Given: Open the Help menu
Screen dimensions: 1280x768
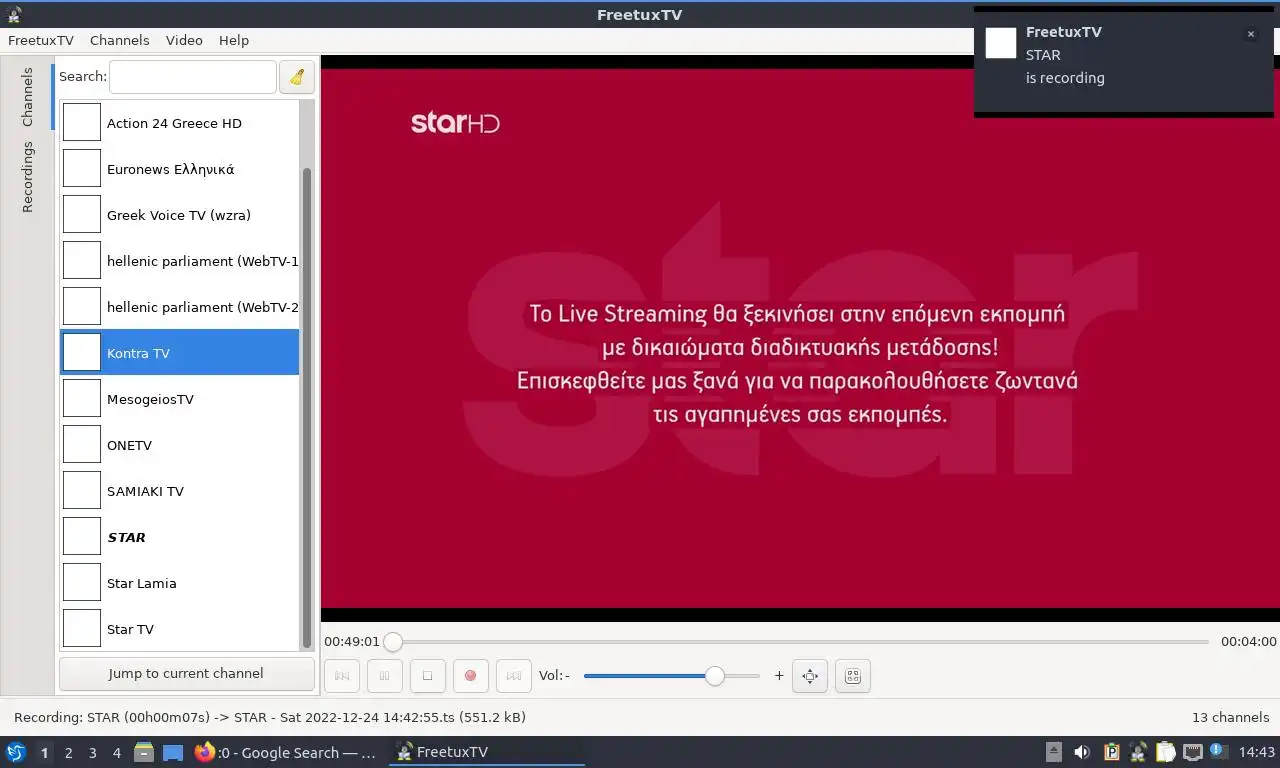Looking at the screenshot, I should [x=234, y=40].
